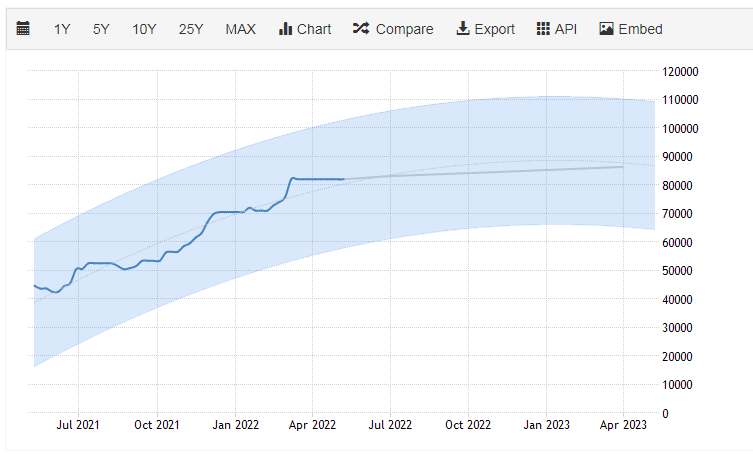Click the Jan 2023 x-axis label
This screenshot has width=753, height=455.
click(x=546, y=425)
